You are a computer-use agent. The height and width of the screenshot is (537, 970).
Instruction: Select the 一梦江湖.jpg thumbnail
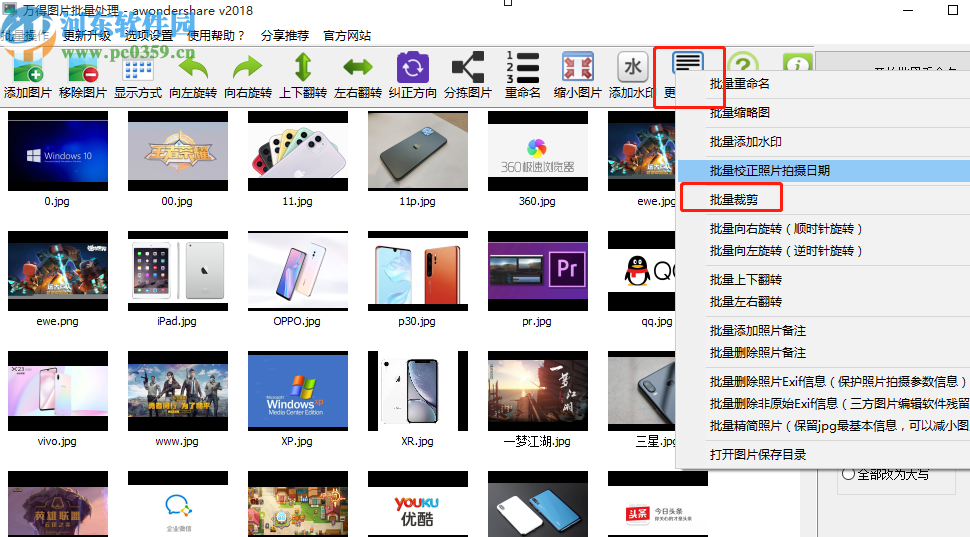[x=538, y=391]
